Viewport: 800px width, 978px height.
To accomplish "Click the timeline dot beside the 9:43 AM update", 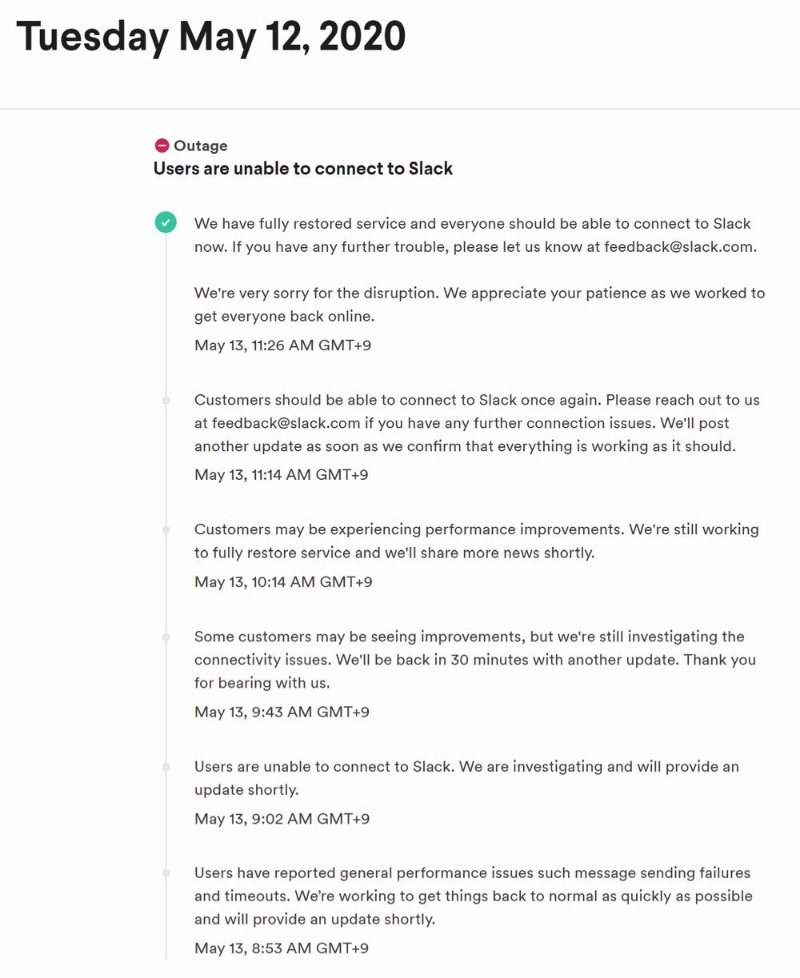I will point(166,636).
